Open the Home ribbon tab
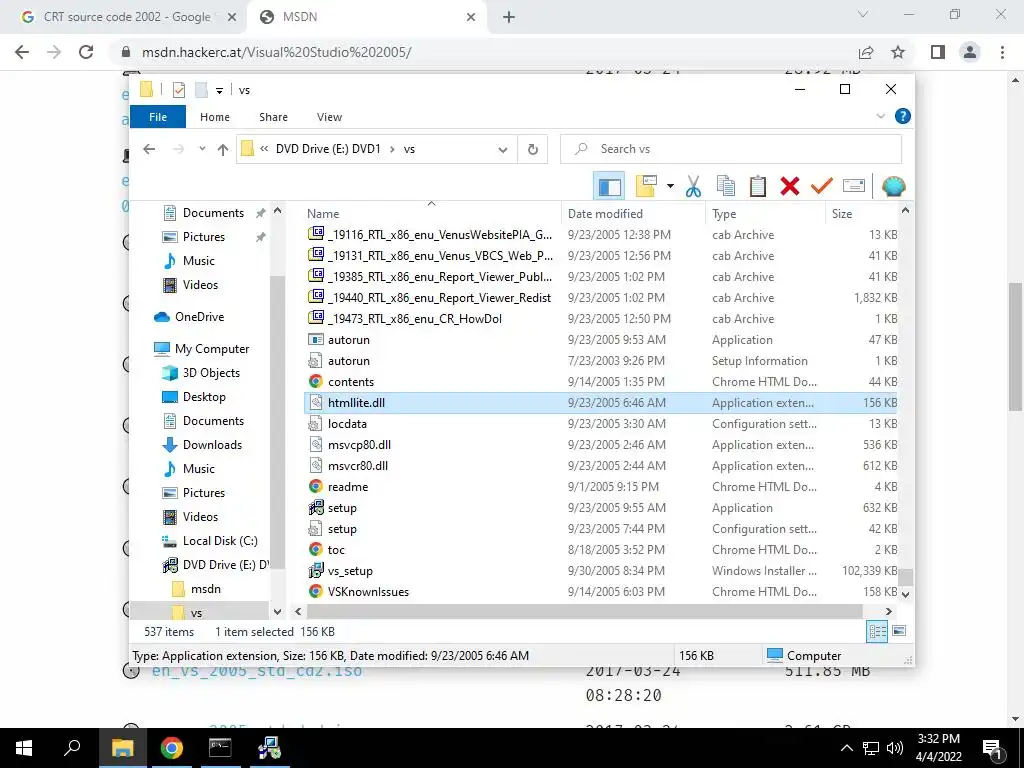This screenshot has width=1024, height=768. (215, 117)
